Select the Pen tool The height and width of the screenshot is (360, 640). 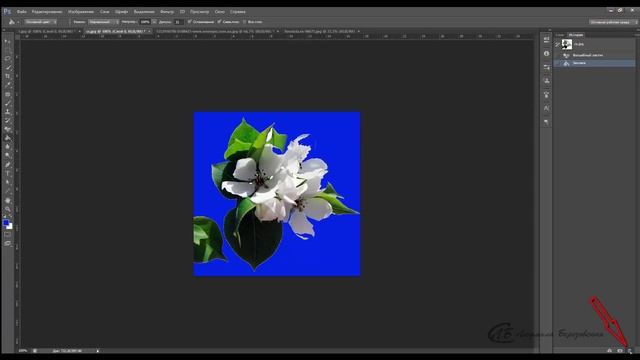pyautogui.click(x=7, y=165)
